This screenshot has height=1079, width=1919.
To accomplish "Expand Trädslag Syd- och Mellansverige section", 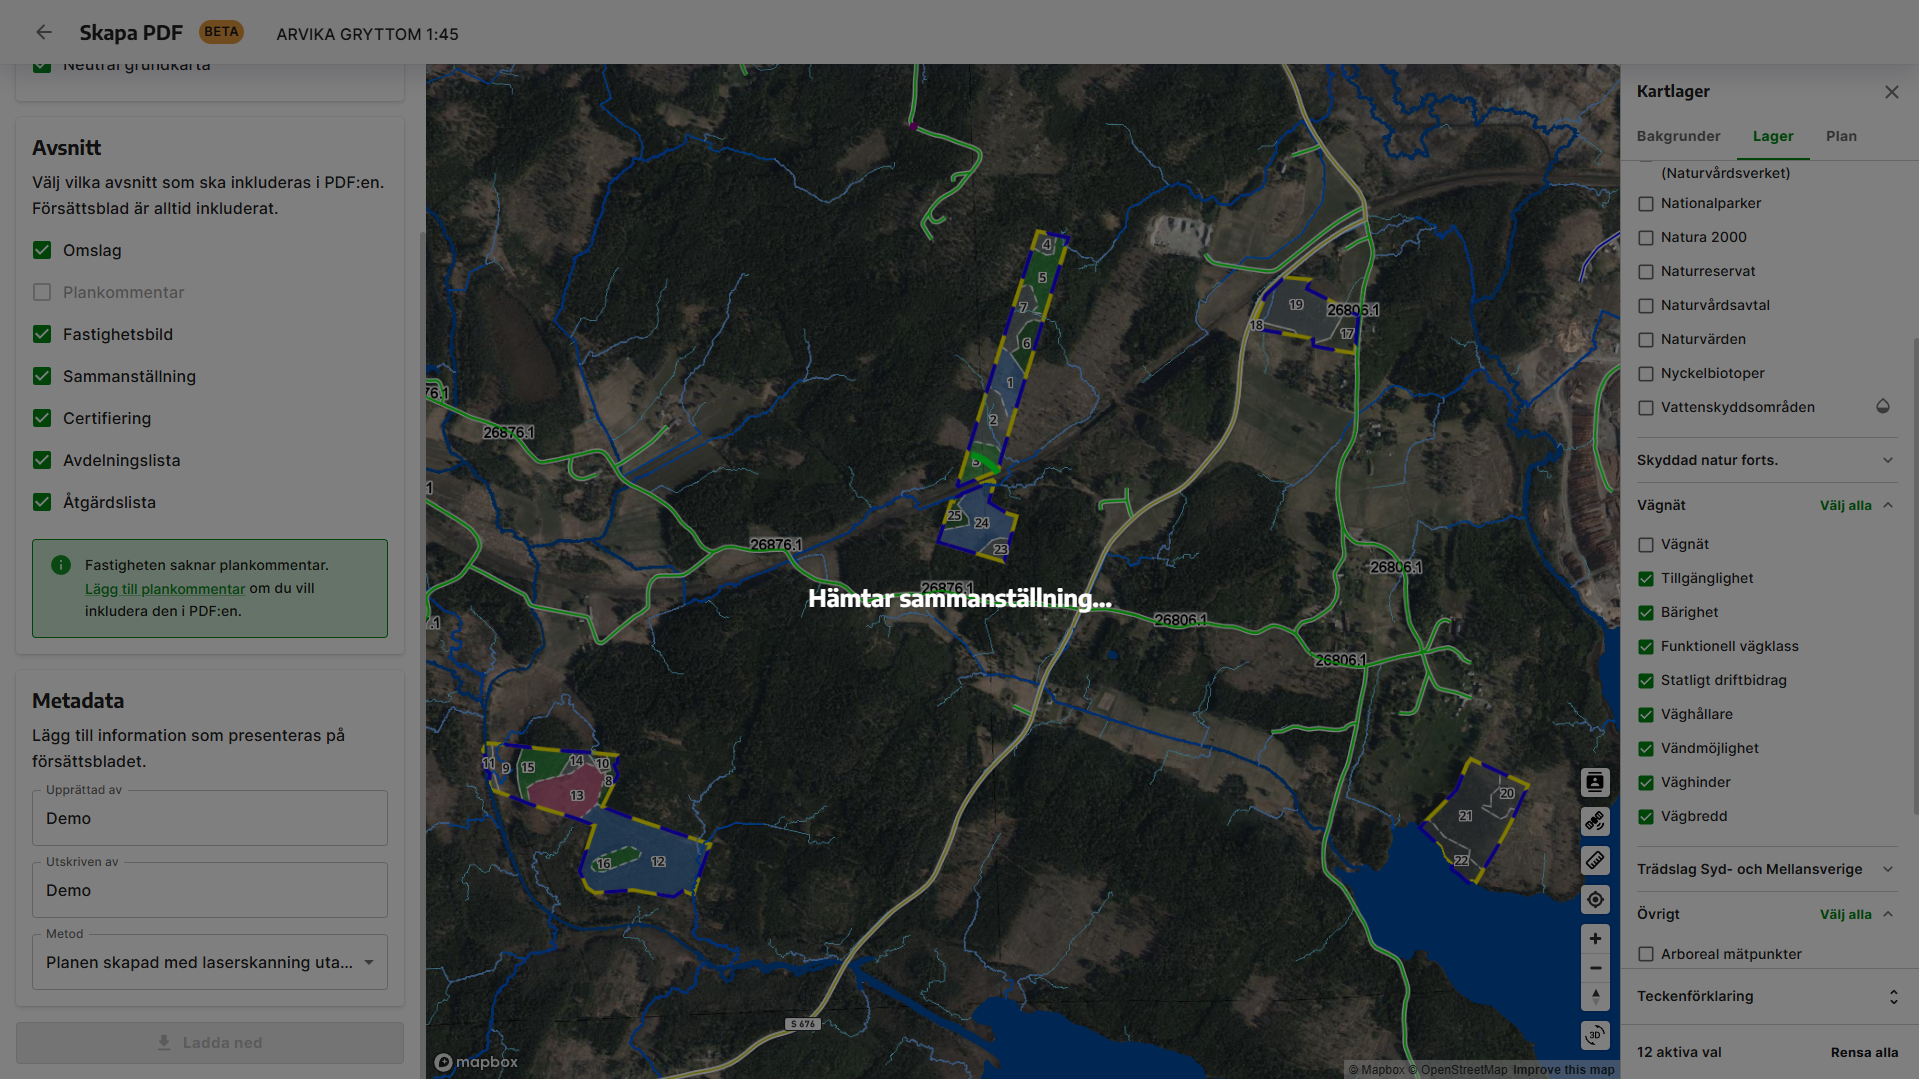I will point(1767,869).
